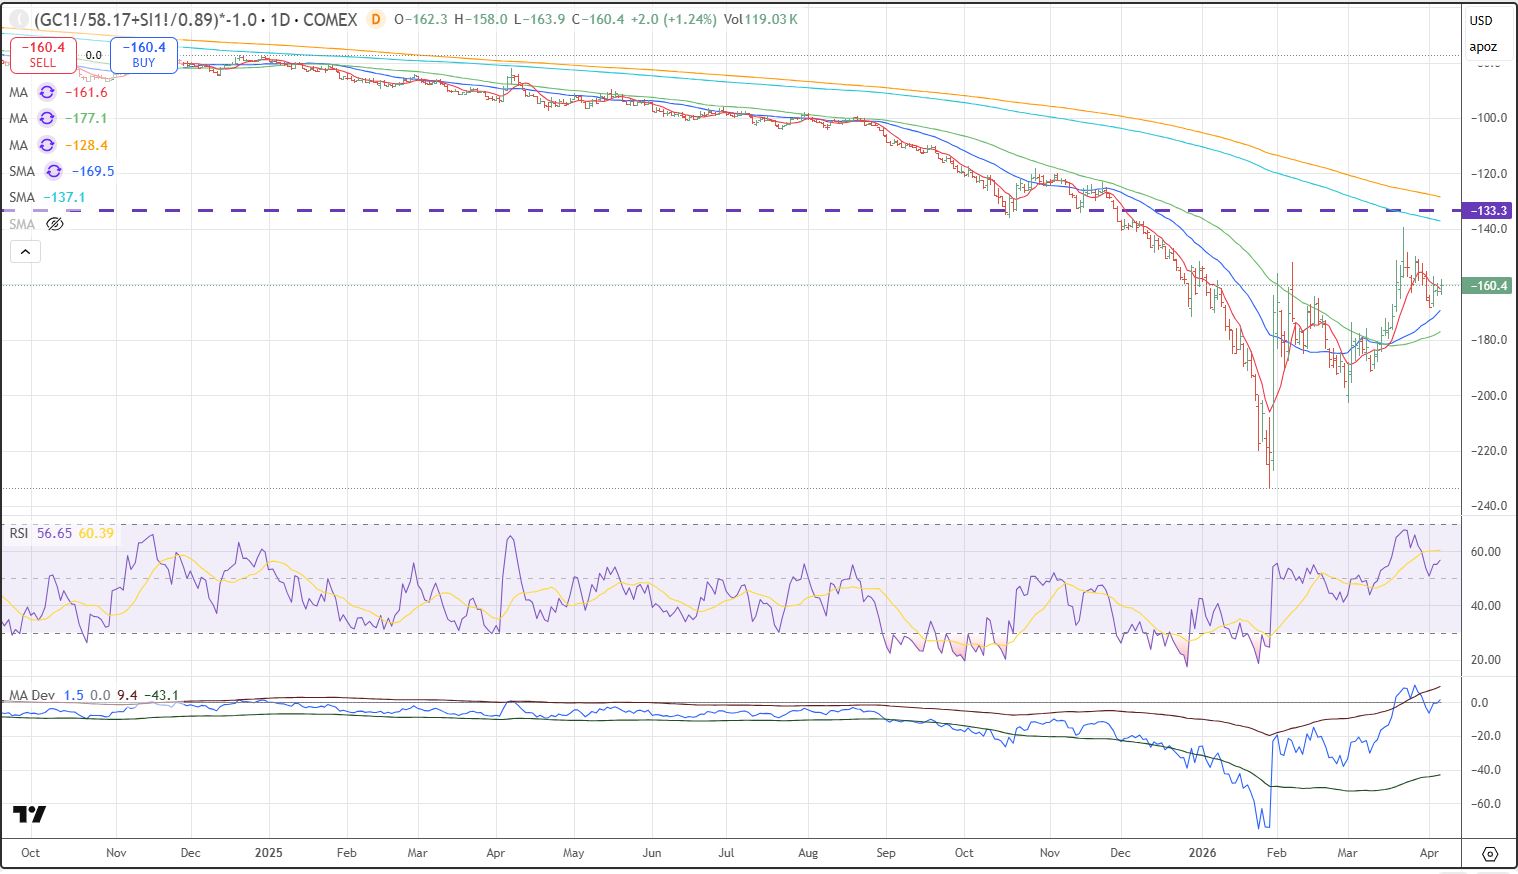The height and width of the screenshot is (874, 1518).
Task: Open the apoz unit selector on price scale
Action: coord(1483,47)
